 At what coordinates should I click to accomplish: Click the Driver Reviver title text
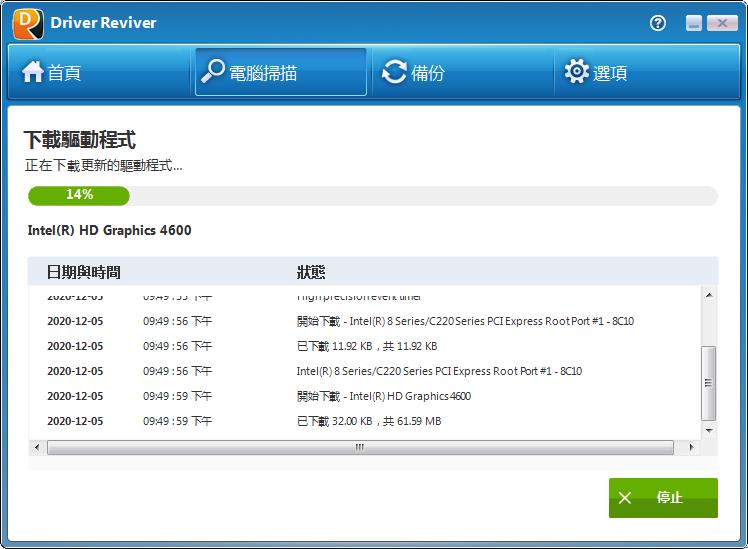[104, 23]
